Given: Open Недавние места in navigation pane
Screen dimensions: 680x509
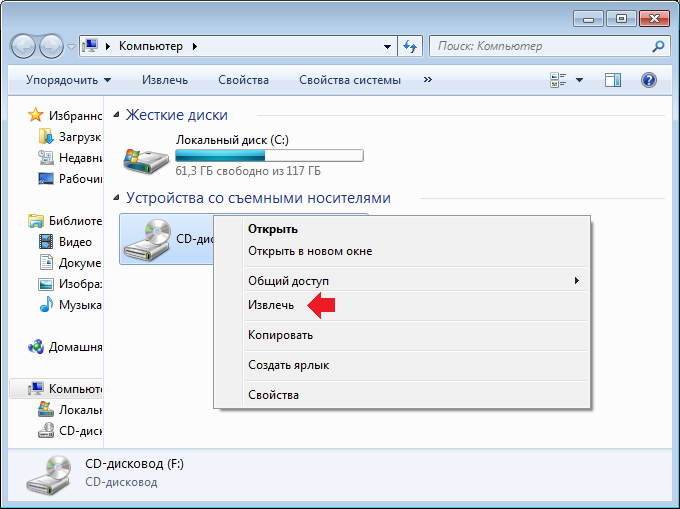Looking at the screenshot, I should (x=69, y=157).
